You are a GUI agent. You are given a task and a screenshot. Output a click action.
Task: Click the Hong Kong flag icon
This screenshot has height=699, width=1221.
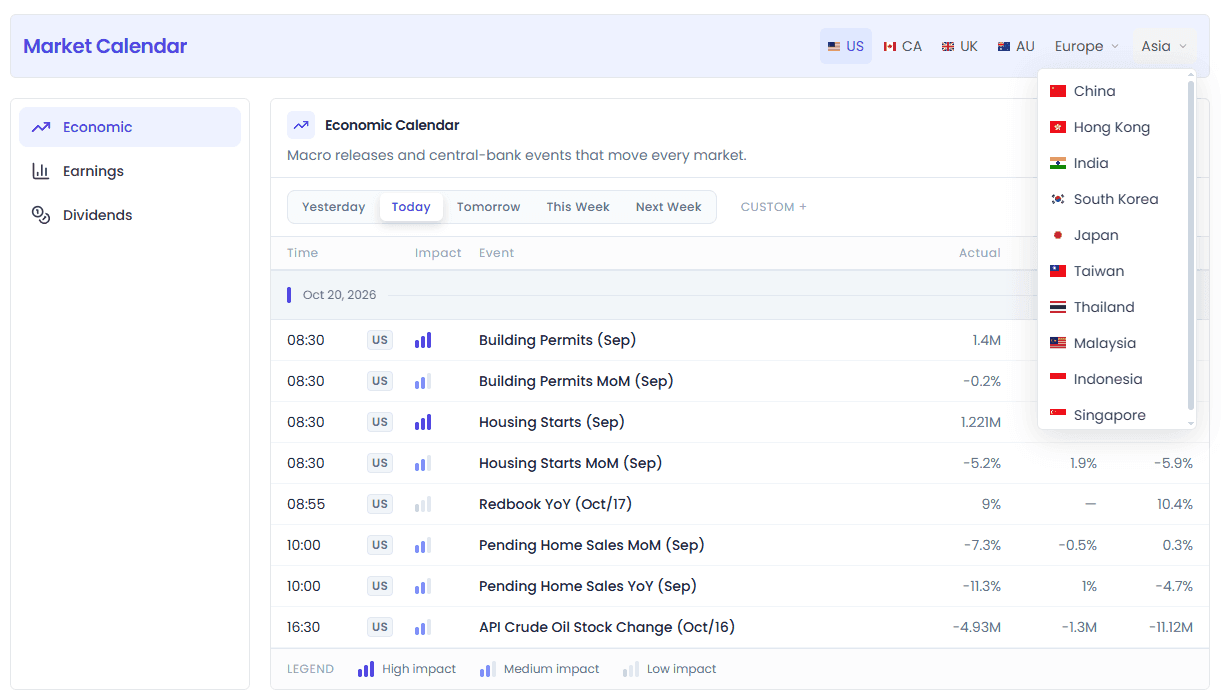point(1058,127)
